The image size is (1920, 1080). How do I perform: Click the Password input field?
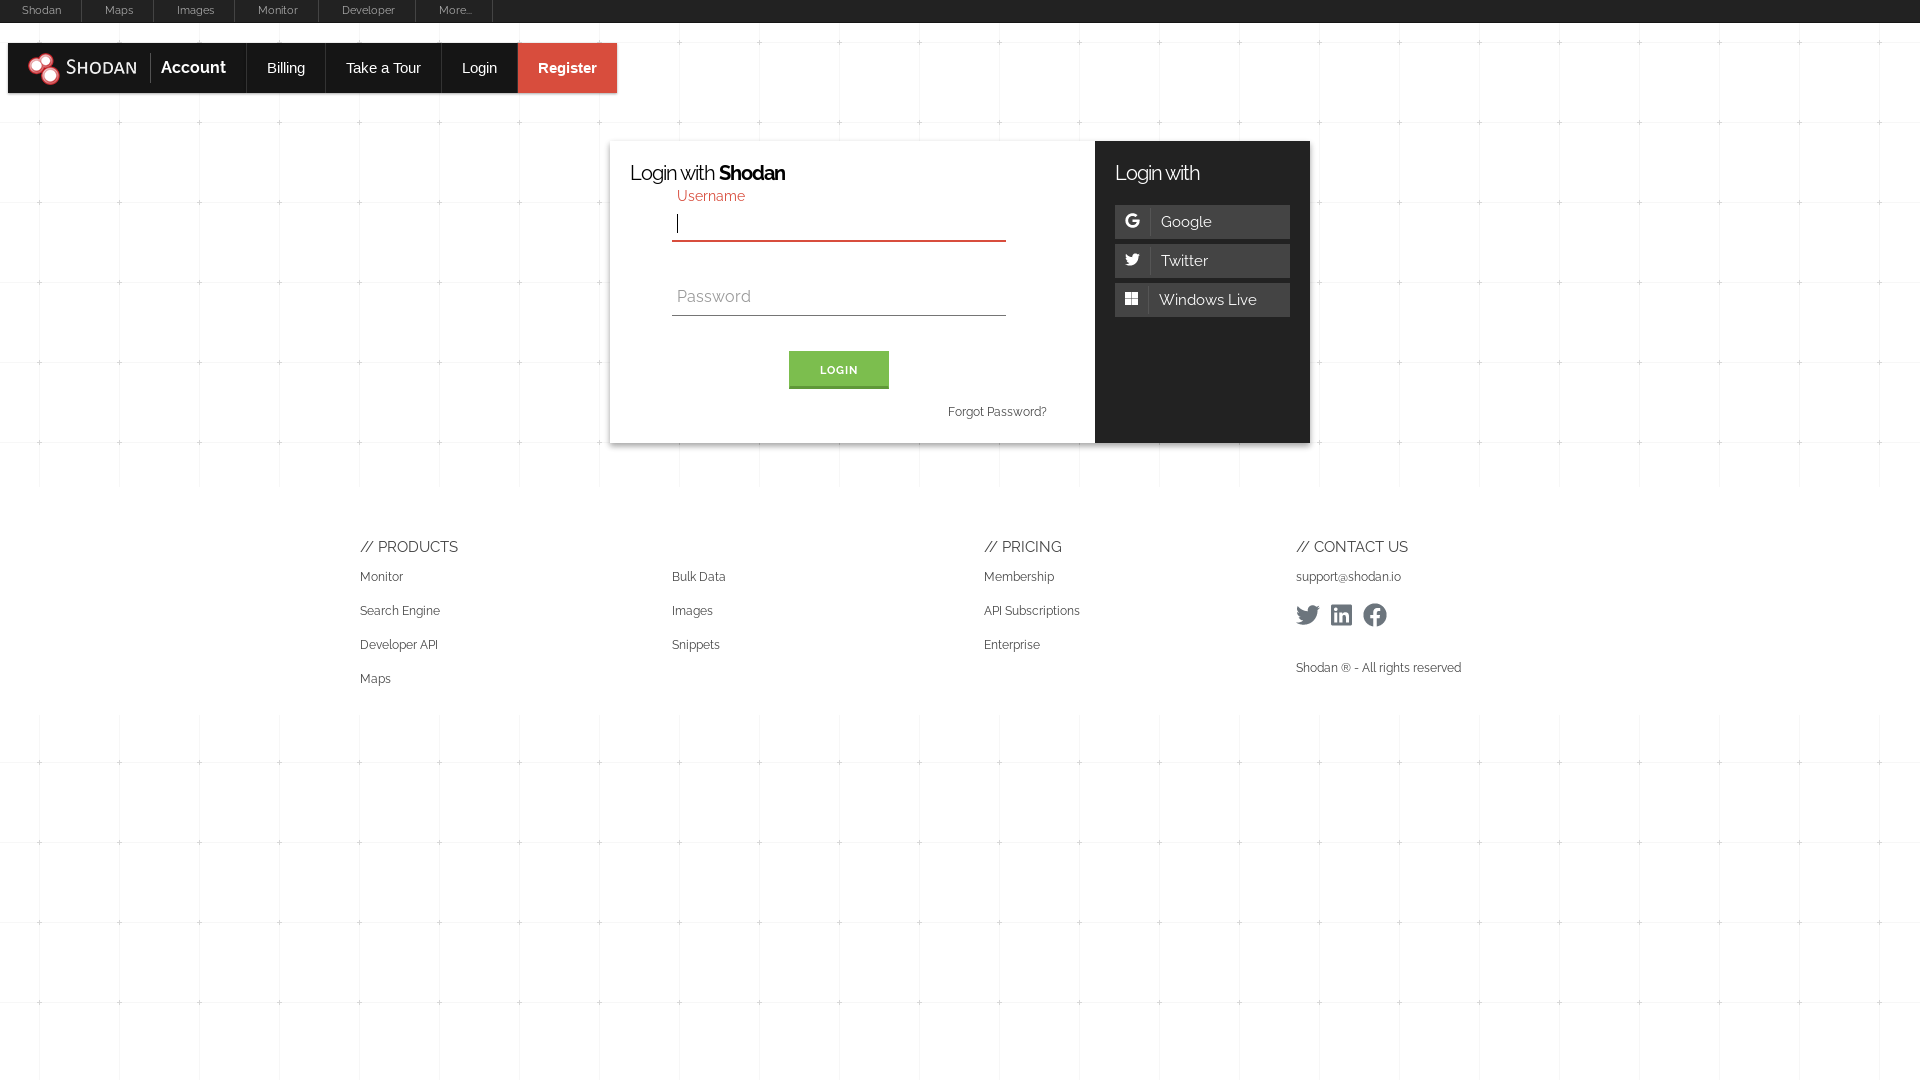839,297
